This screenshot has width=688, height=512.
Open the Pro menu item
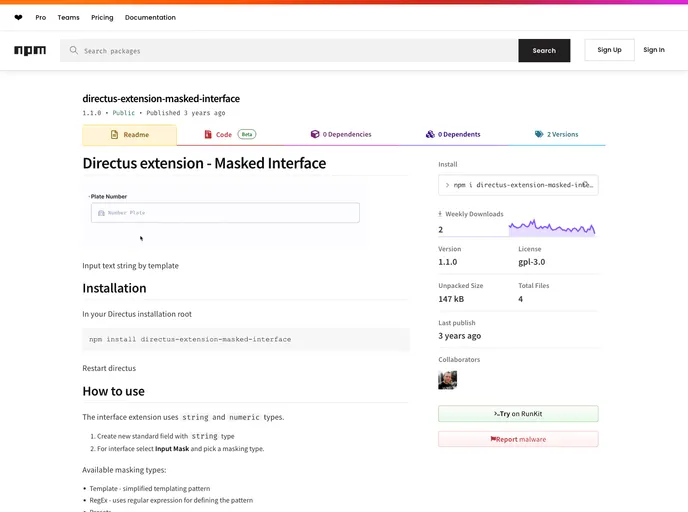pyautogui.click(x=41, y=18)
